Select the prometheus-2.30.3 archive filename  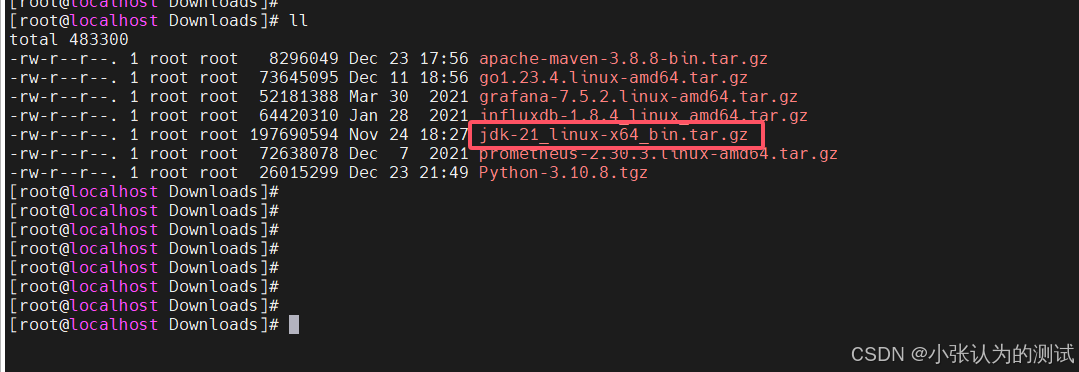tap(658, 153)
